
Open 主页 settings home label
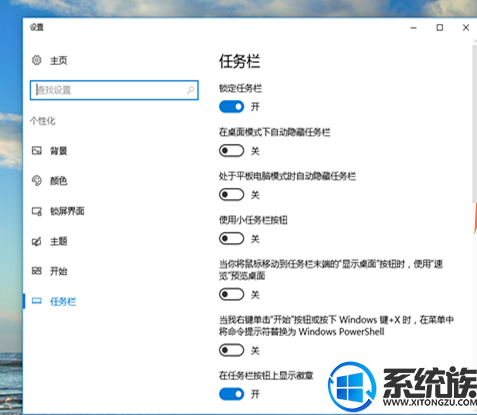click(x=59, y=61)
